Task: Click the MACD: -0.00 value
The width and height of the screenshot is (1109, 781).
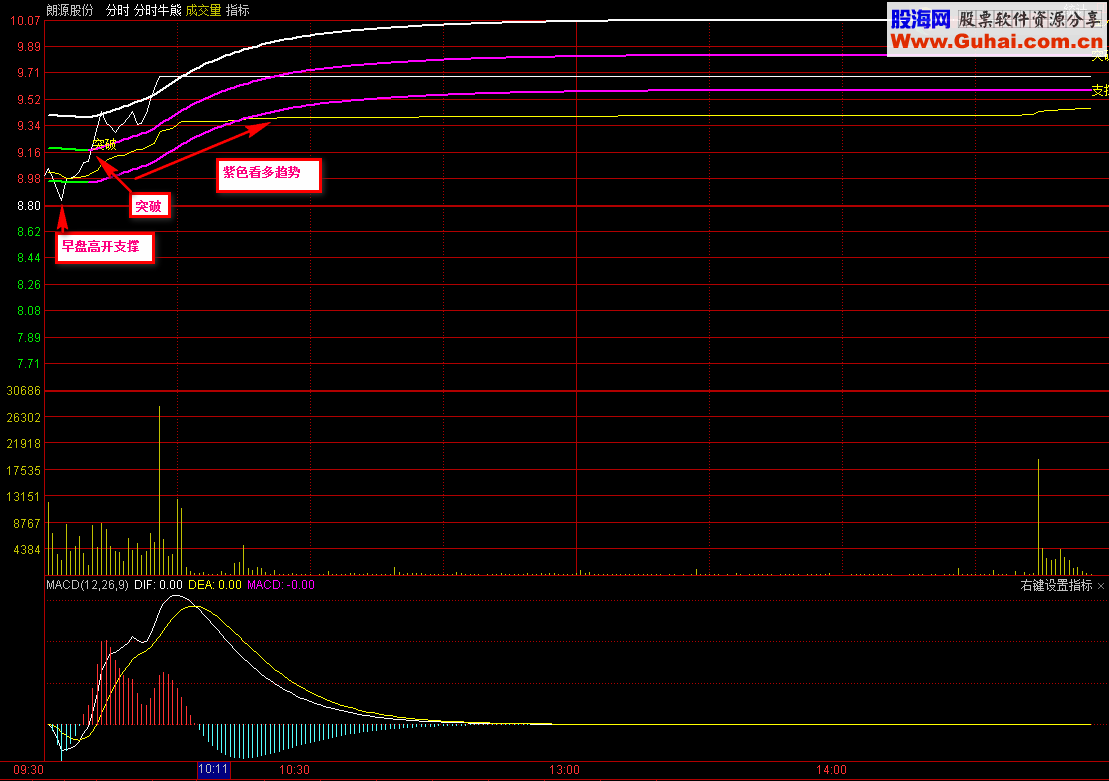Action: [x=281, y=585]
